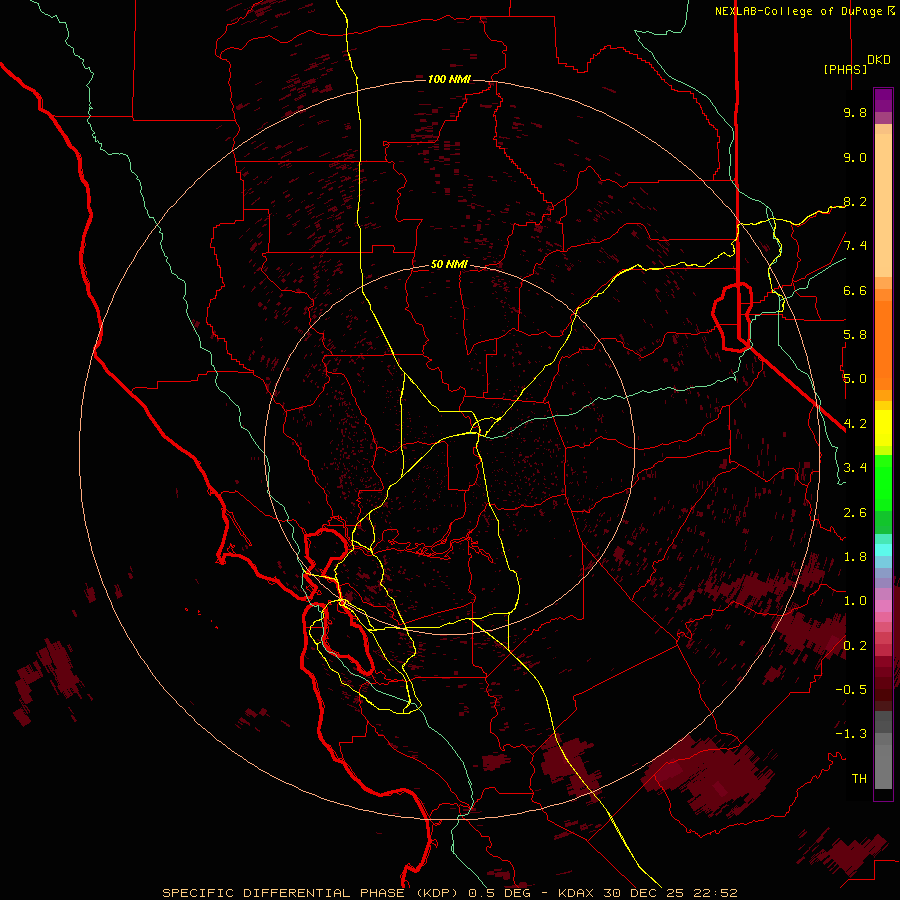
Task: Click the "50 NMI" range ring label
Action: [449, 265]
